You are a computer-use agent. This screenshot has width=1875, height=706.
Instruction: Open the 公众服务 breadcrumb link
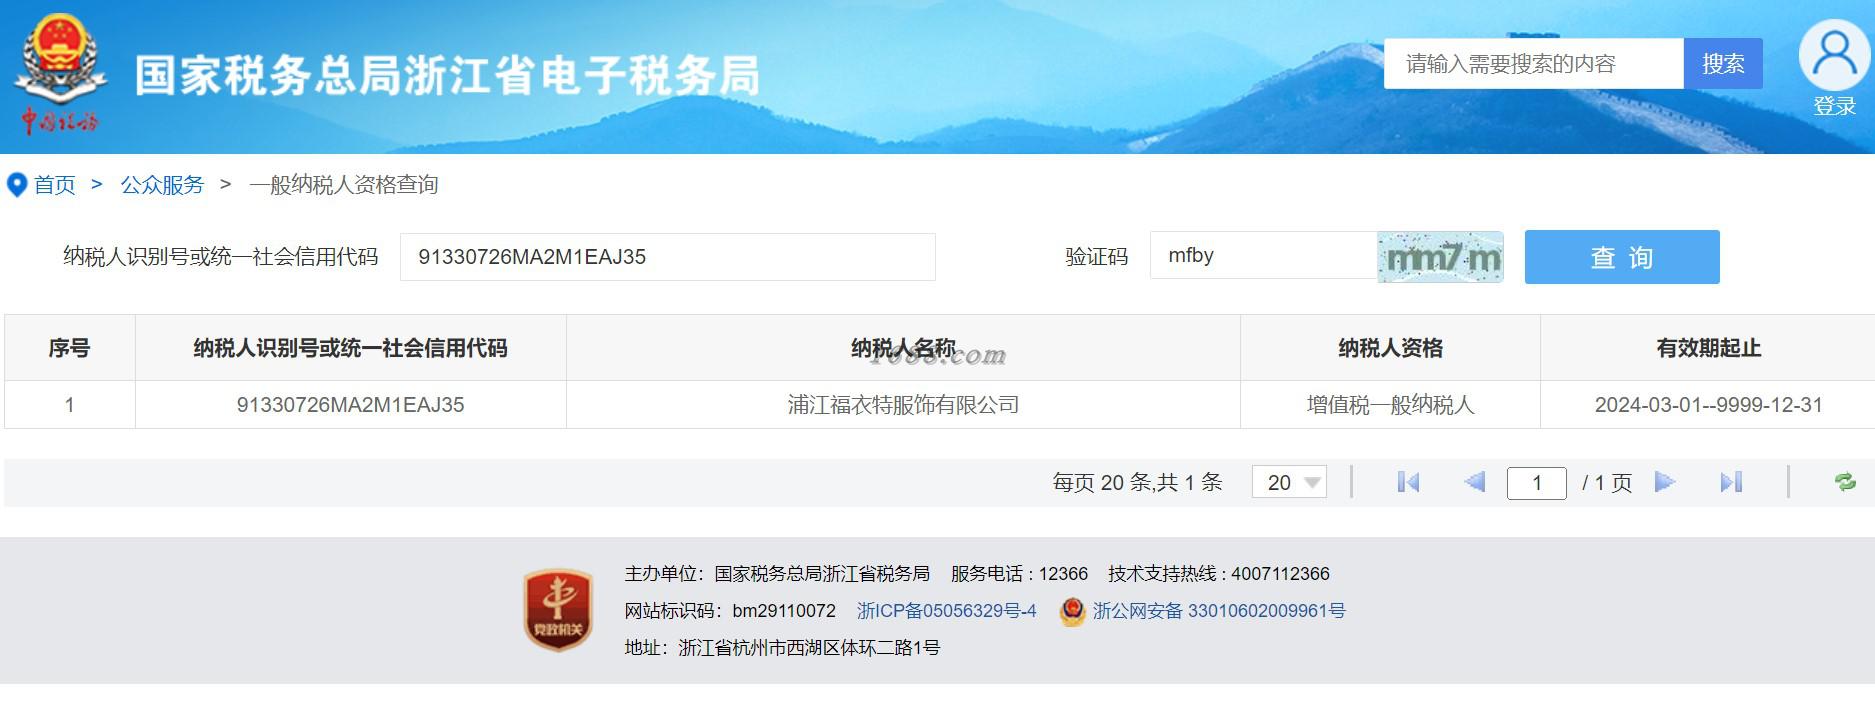(162, 185)
